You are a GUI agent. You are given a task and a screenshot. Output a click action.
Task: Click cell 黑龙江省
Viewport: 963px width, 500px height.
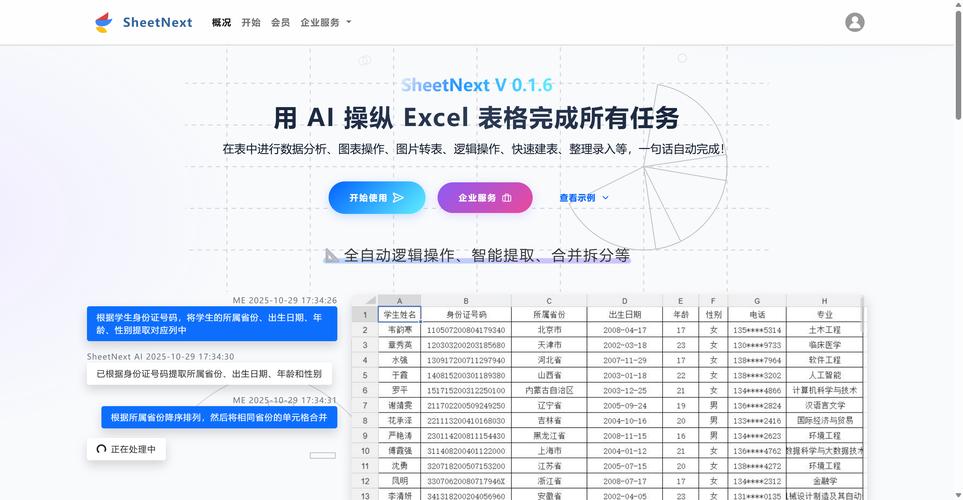[549, 436]
